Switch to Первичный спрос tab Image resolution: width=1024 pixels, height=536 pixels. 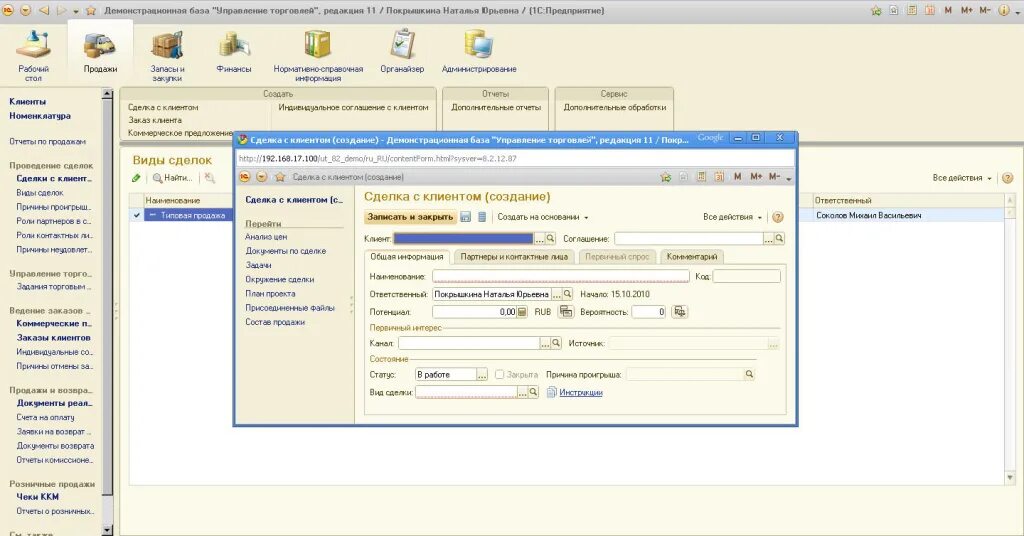pyautogui.click(x=617, y=257)
